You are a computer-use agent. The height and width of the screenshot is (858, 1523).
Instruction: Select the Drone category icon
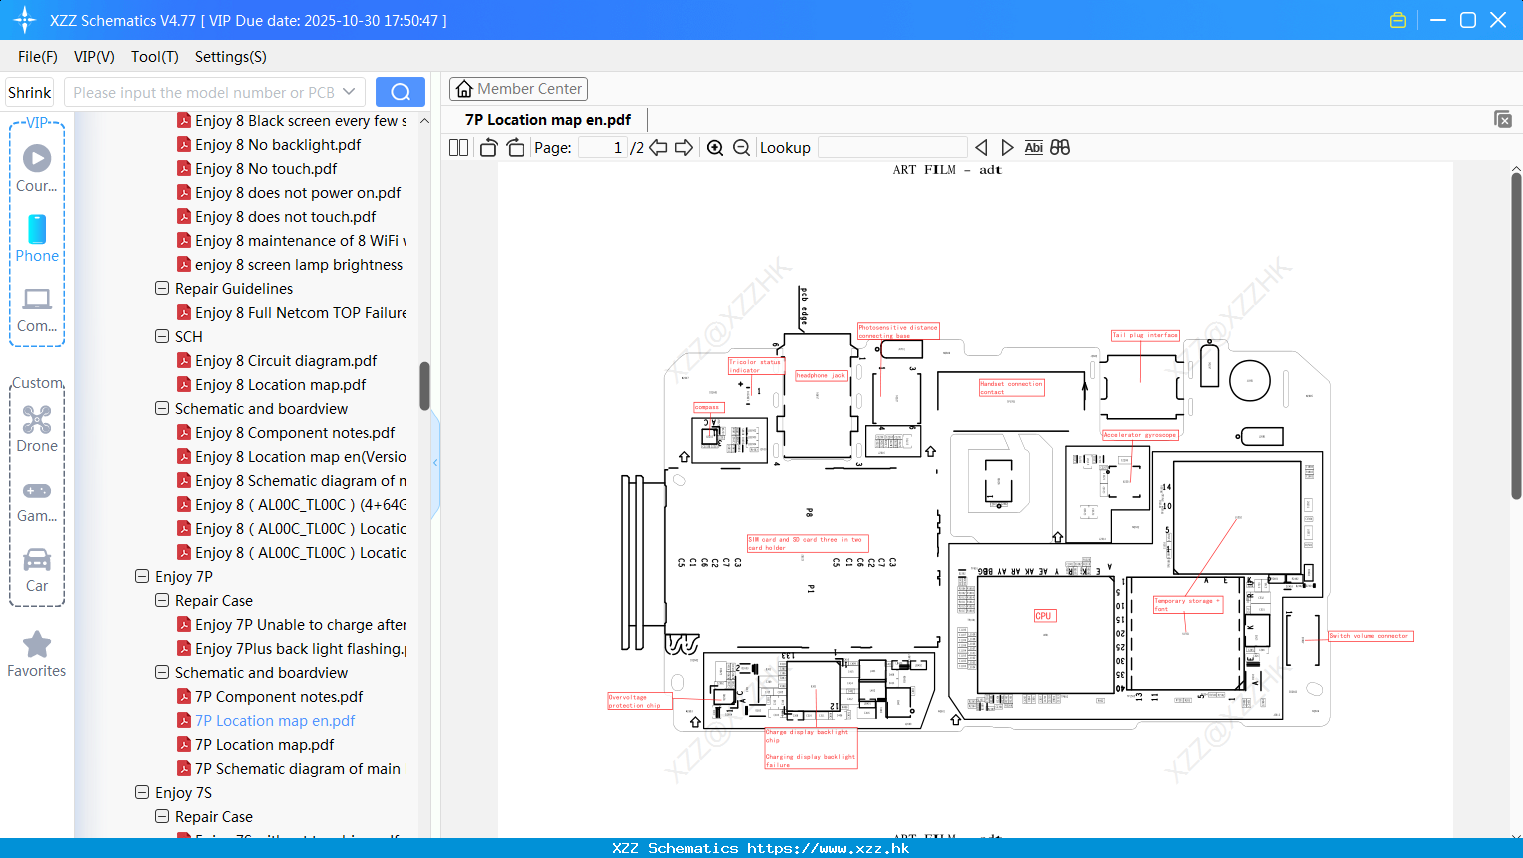click(x=37, y=429)
